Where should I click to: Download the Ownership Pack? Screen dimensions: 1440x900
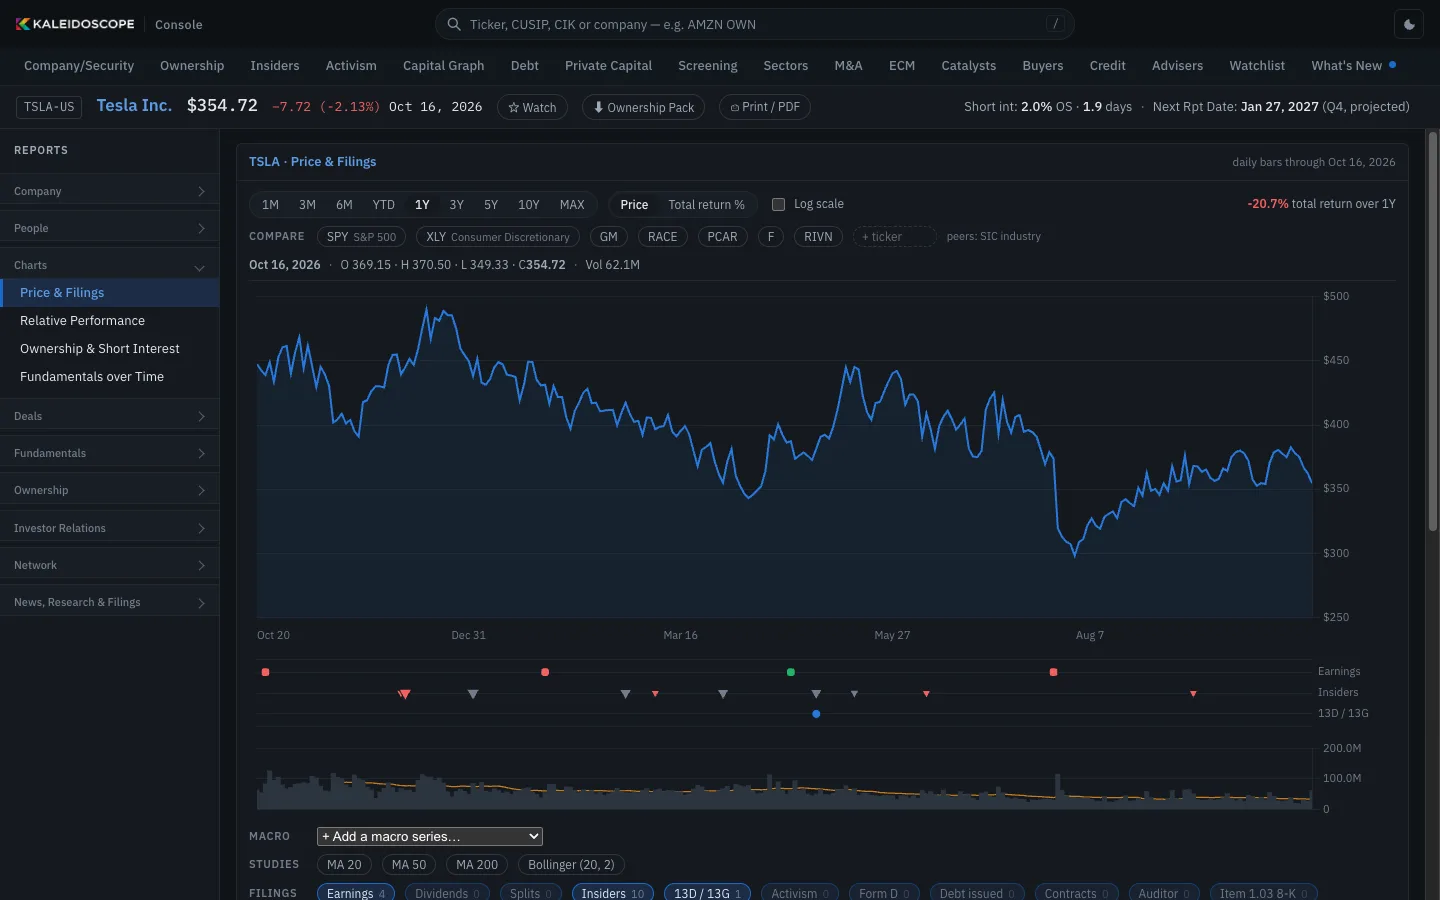pyautogui.click(x=643, y=107)
